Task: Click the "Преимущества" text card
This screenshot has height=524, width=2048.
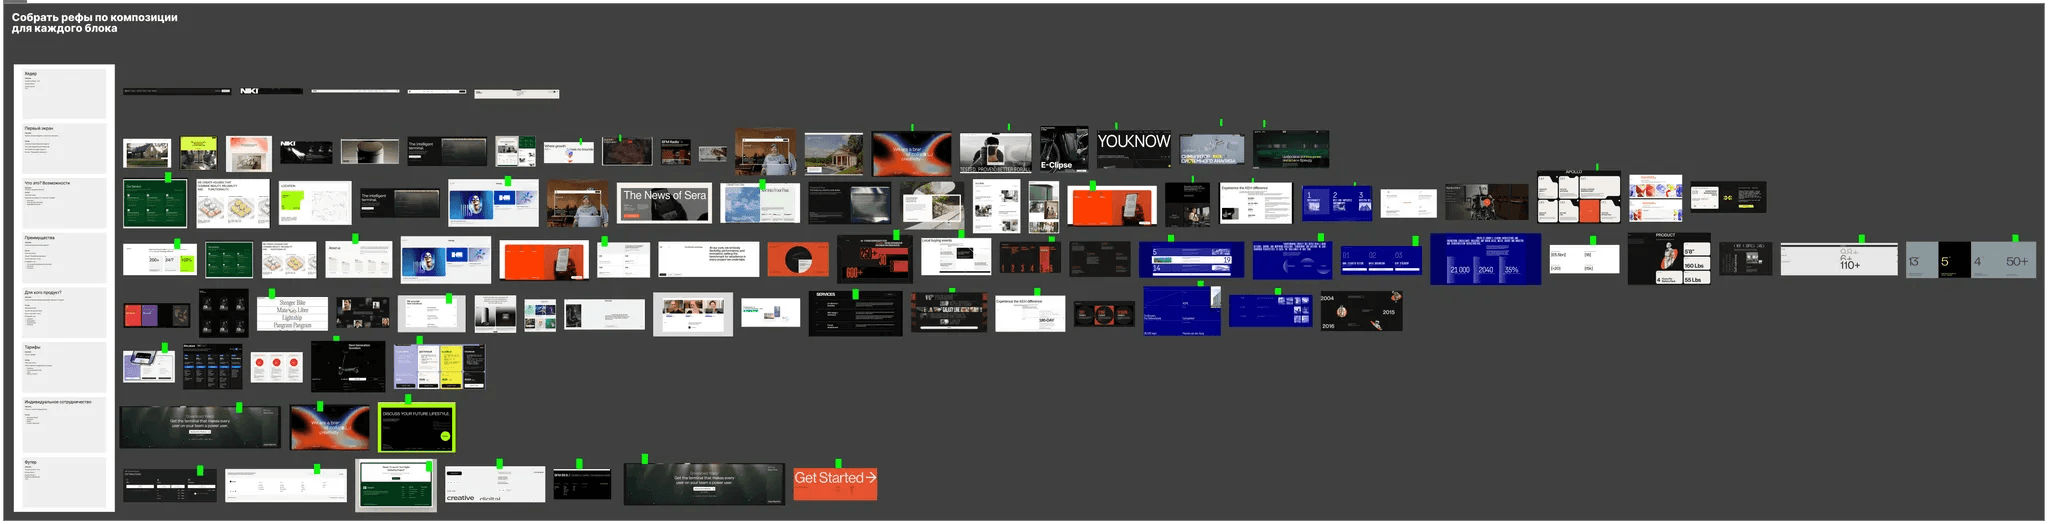Action: [64, 258]
